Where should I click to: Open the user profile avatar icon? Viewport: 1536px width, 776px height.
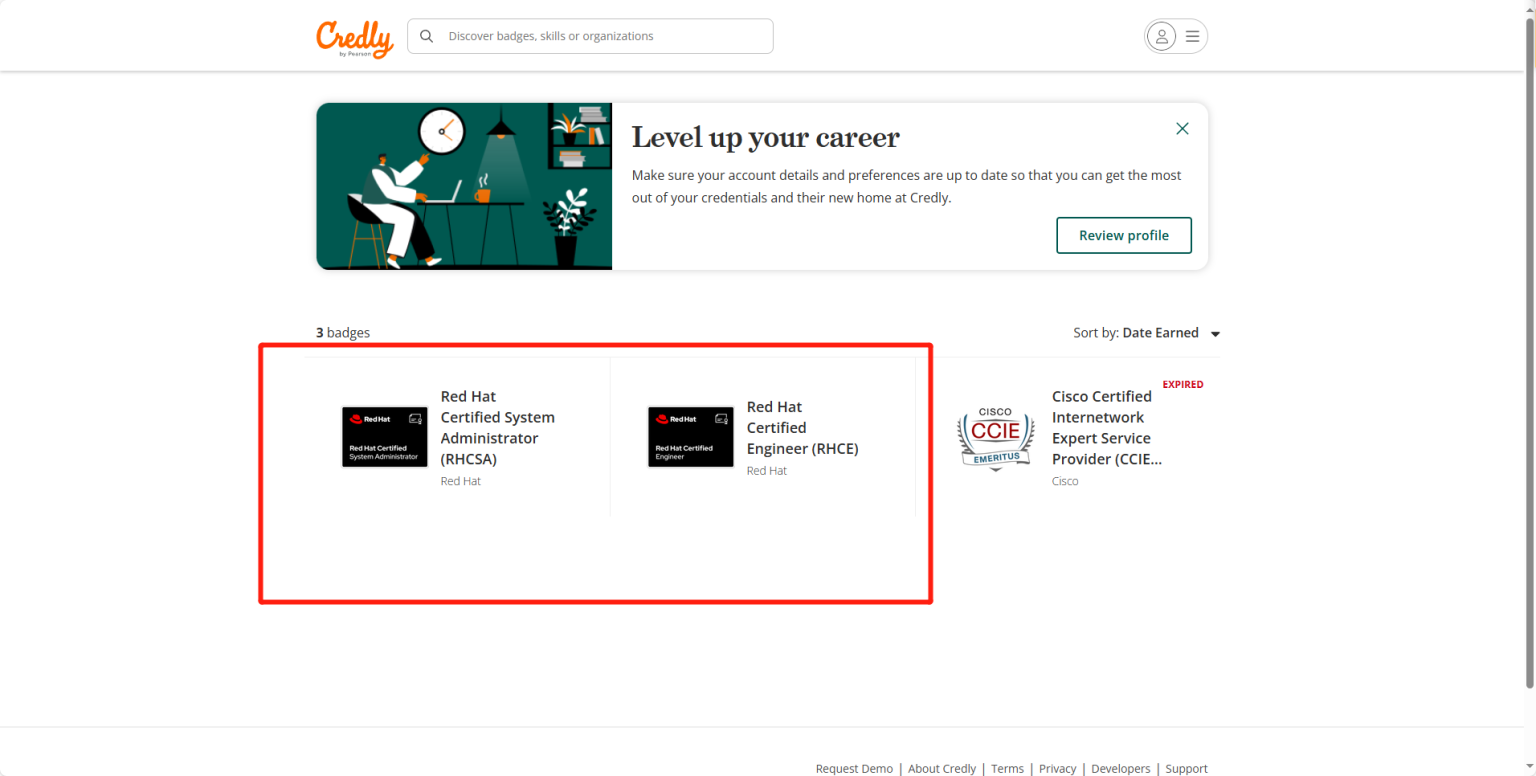pos(1161,36)
